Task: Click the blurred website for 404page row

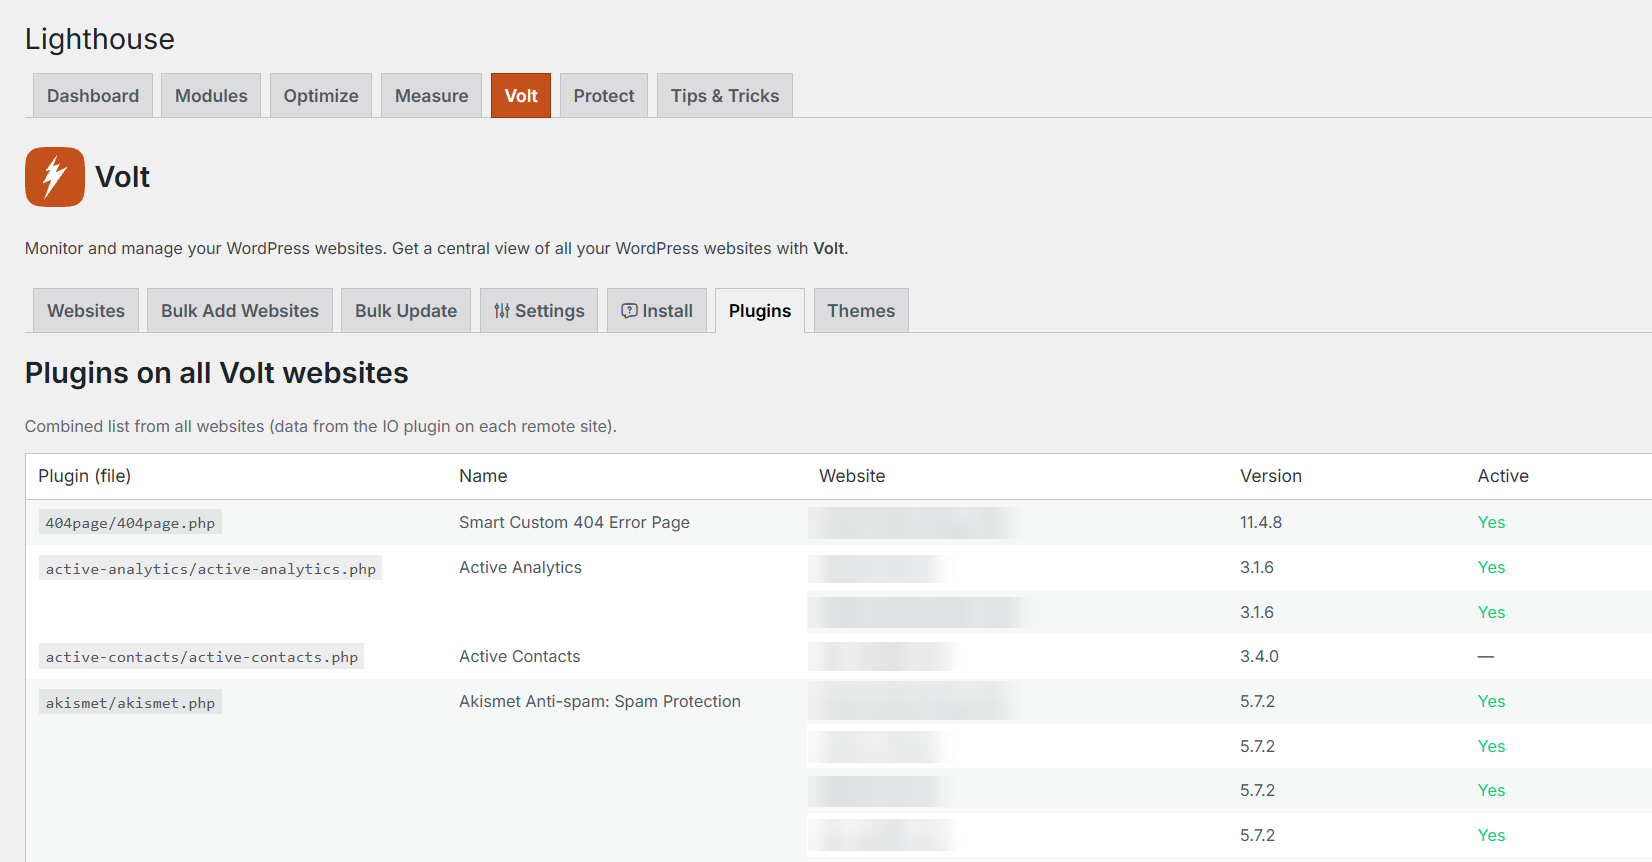Action: click(914, 523)
